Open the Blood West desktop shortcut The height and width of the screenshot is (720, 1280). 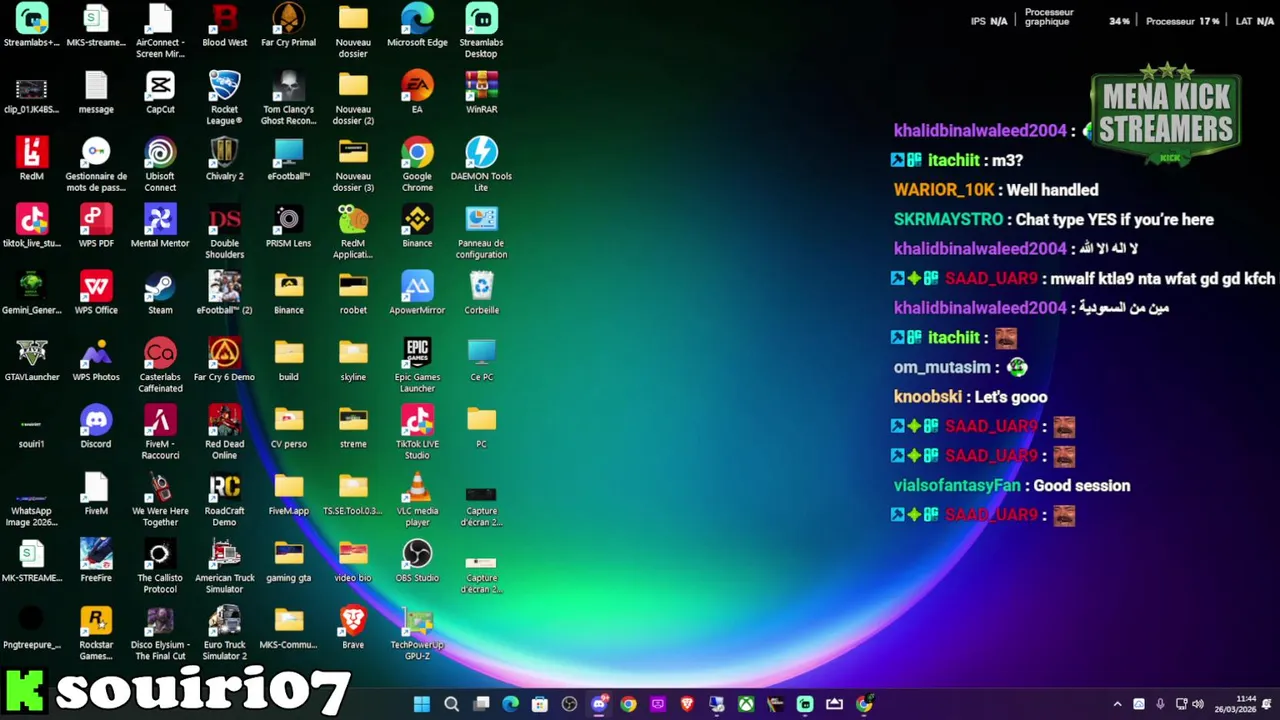[224, 26]
